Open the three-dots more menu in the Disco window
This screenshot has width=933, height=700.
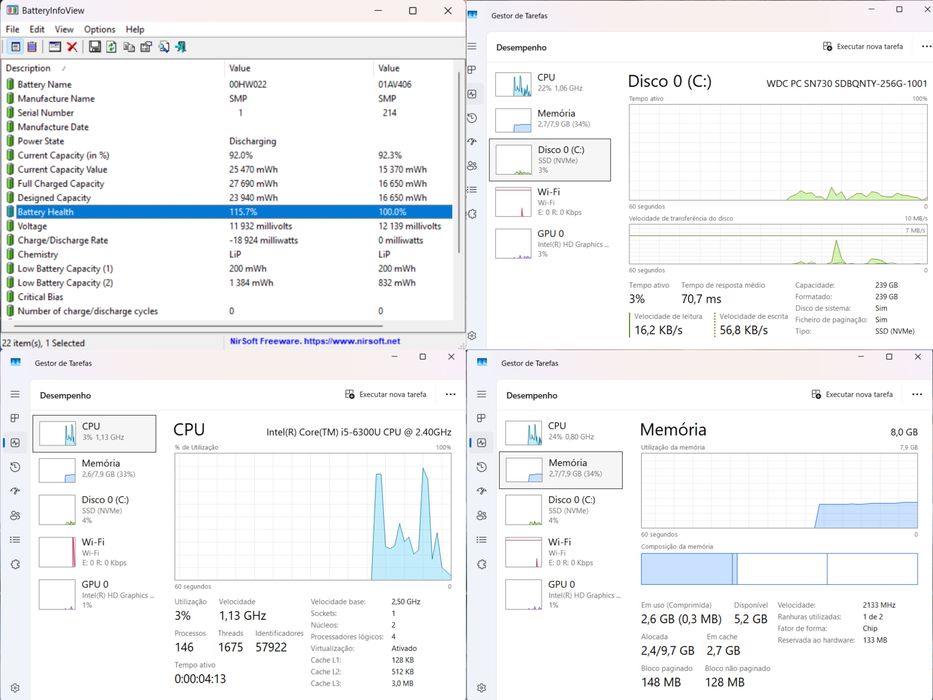pyautogui.click(x=926, y=46)
